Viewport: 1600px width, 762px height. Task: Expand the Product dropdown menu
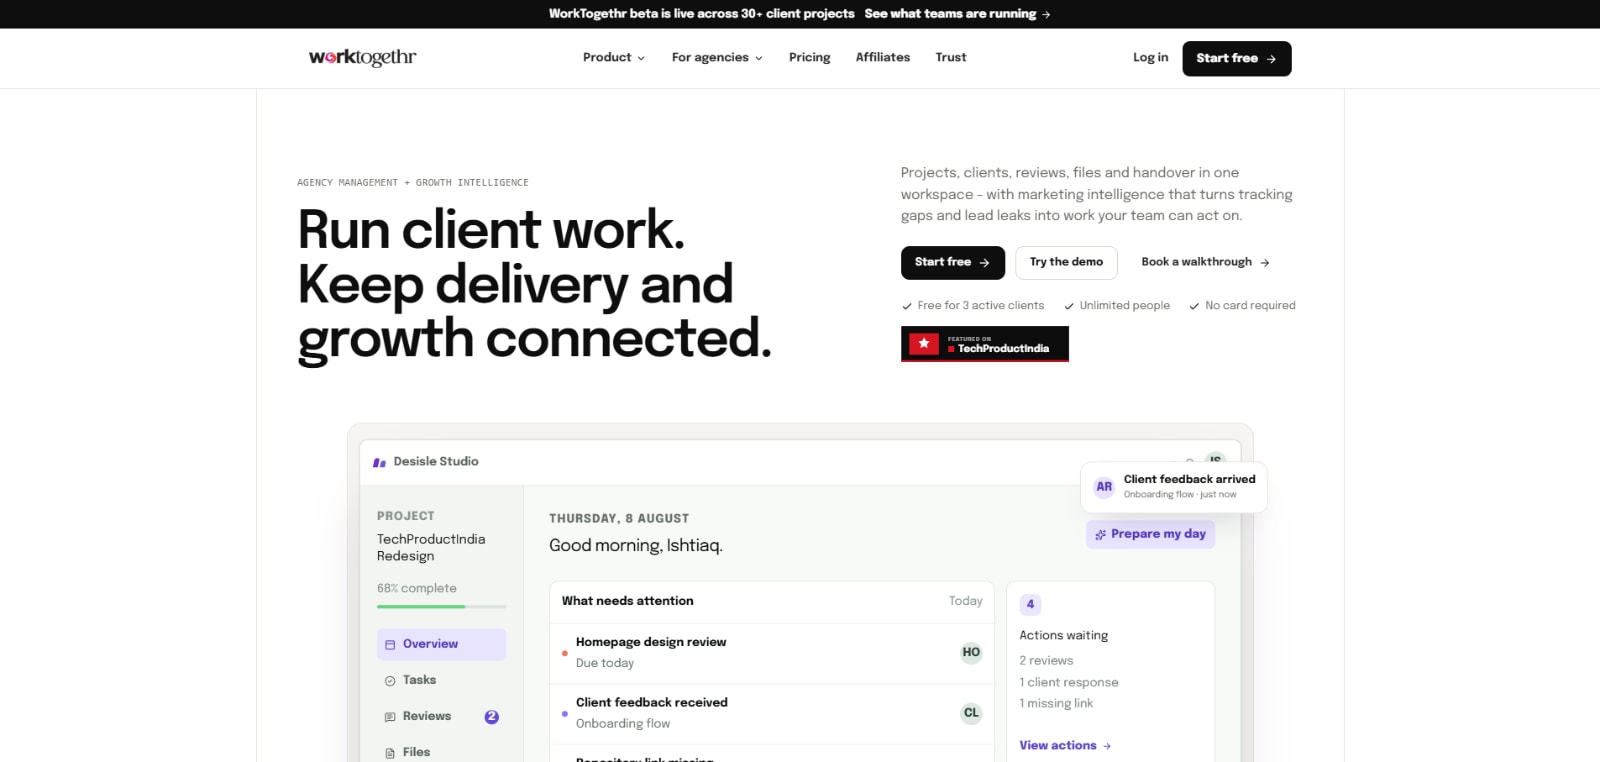pos(614,58)
